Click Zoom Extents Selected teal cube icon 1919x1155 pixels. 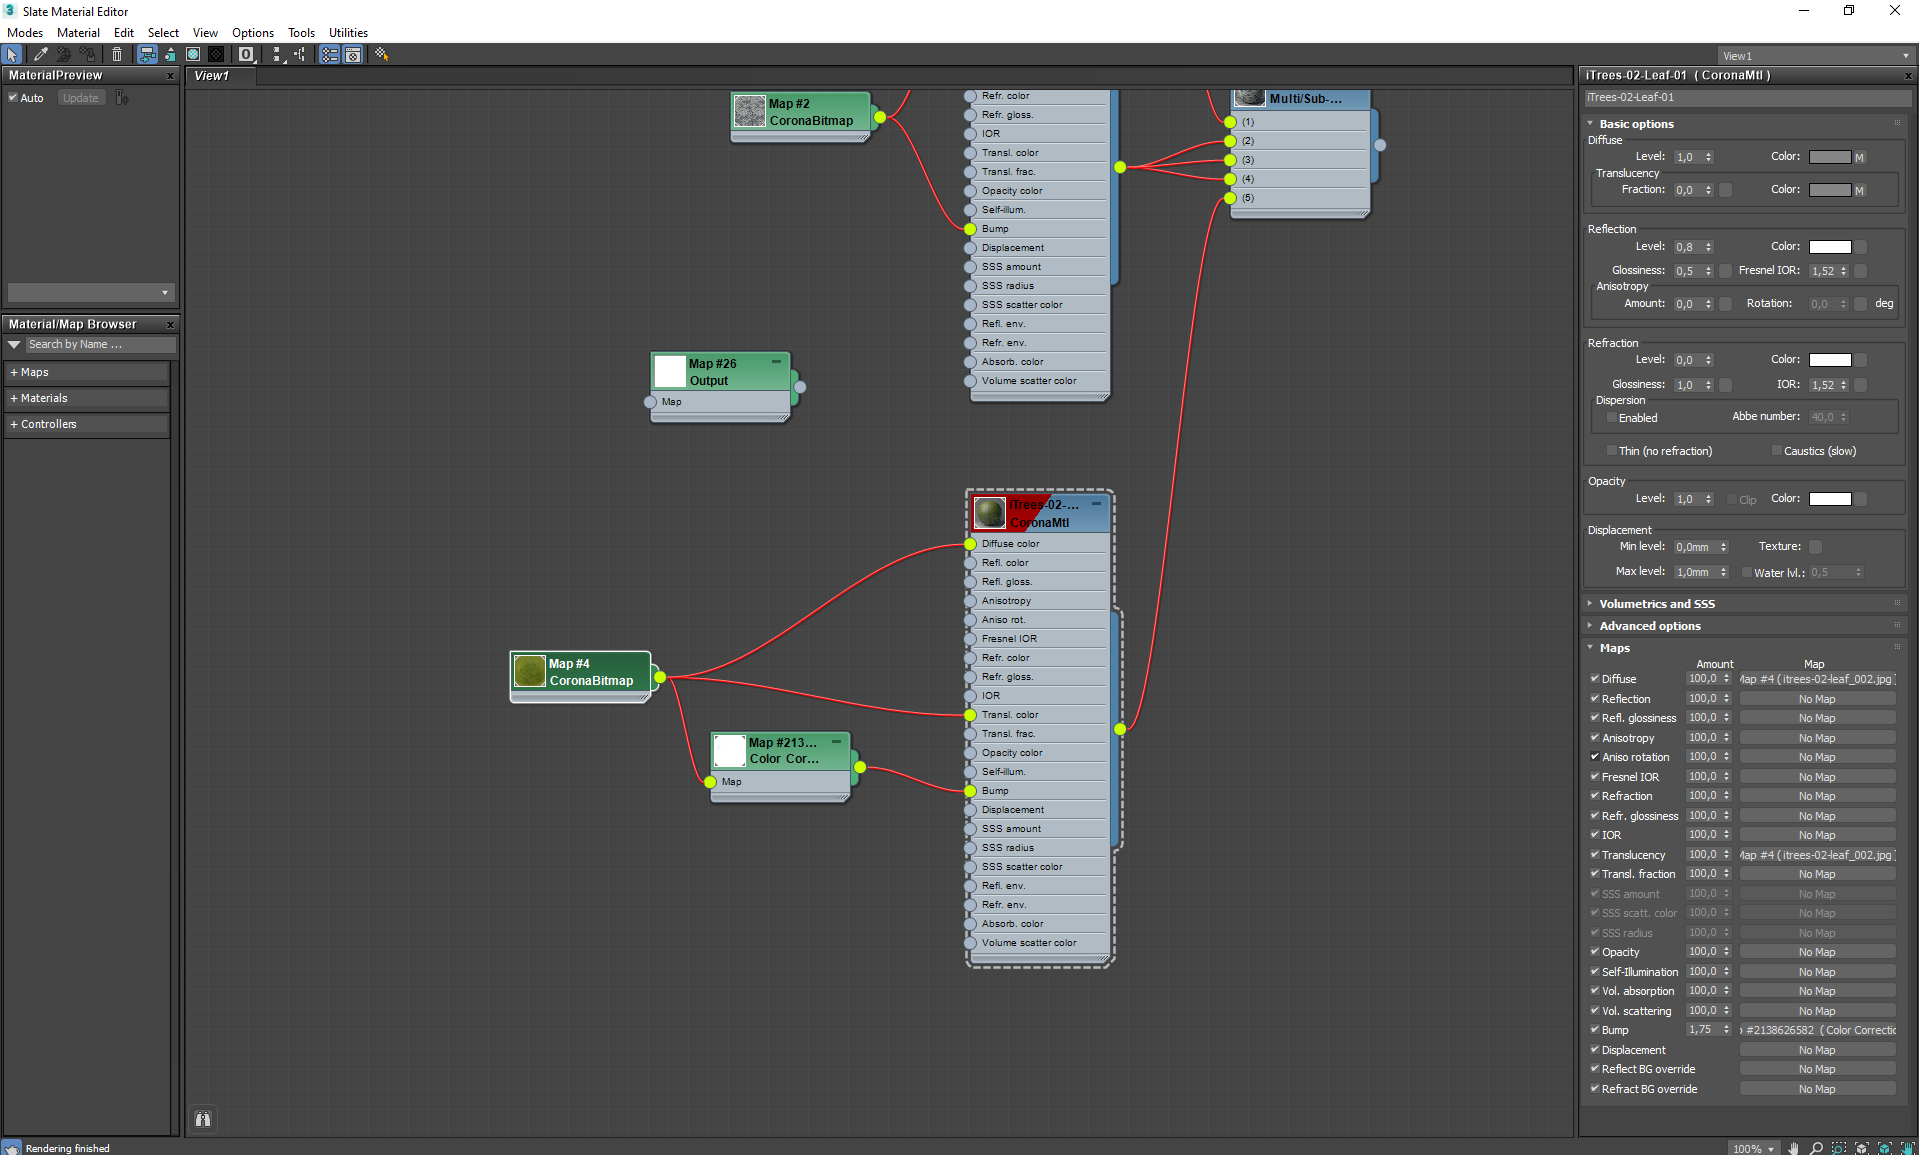(1885, 1148)
